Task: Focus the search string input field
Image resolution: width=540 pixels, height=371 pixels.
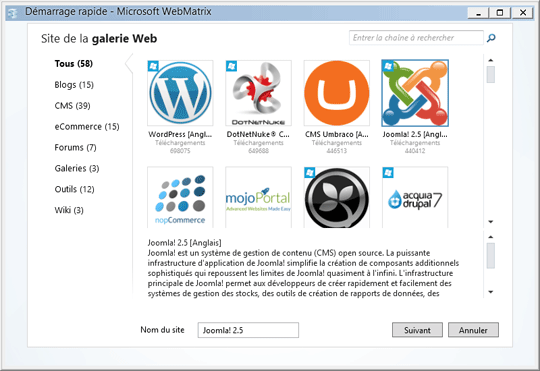Action: pyautogui.click(x=416, y=38)
